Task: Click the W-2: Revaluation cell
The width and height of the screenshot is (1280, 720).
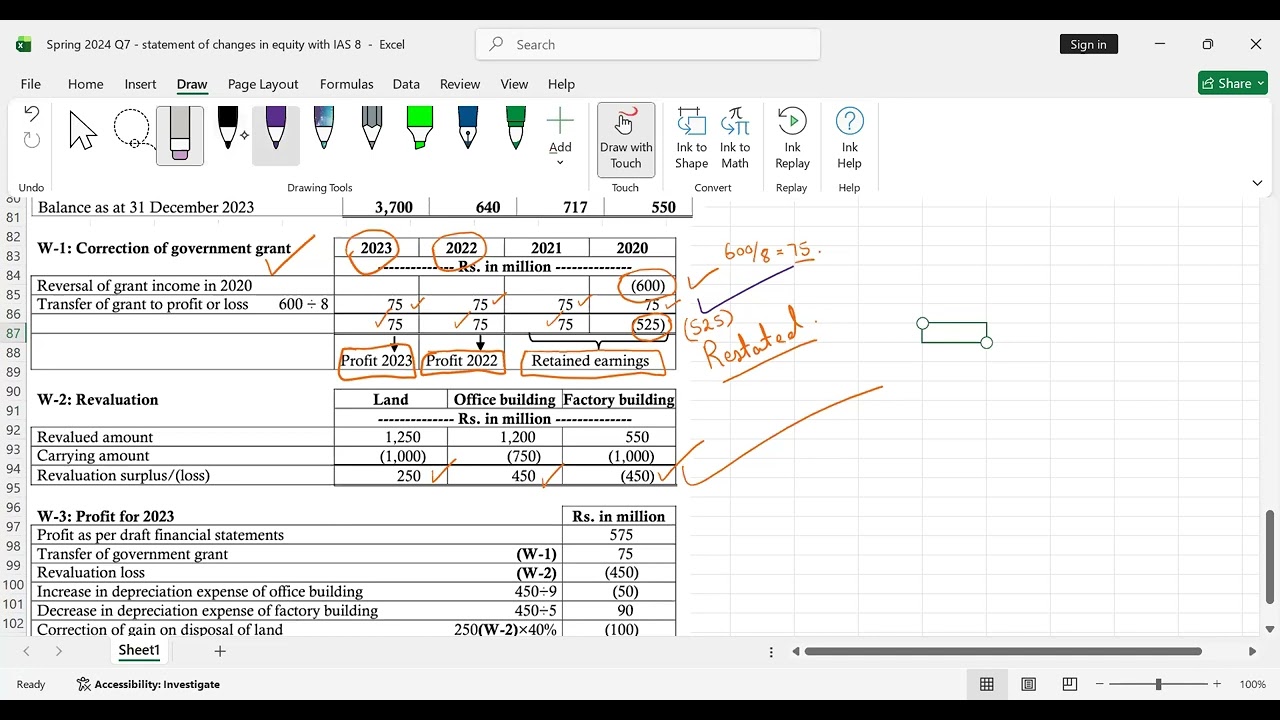Action: tap(98, 399)
